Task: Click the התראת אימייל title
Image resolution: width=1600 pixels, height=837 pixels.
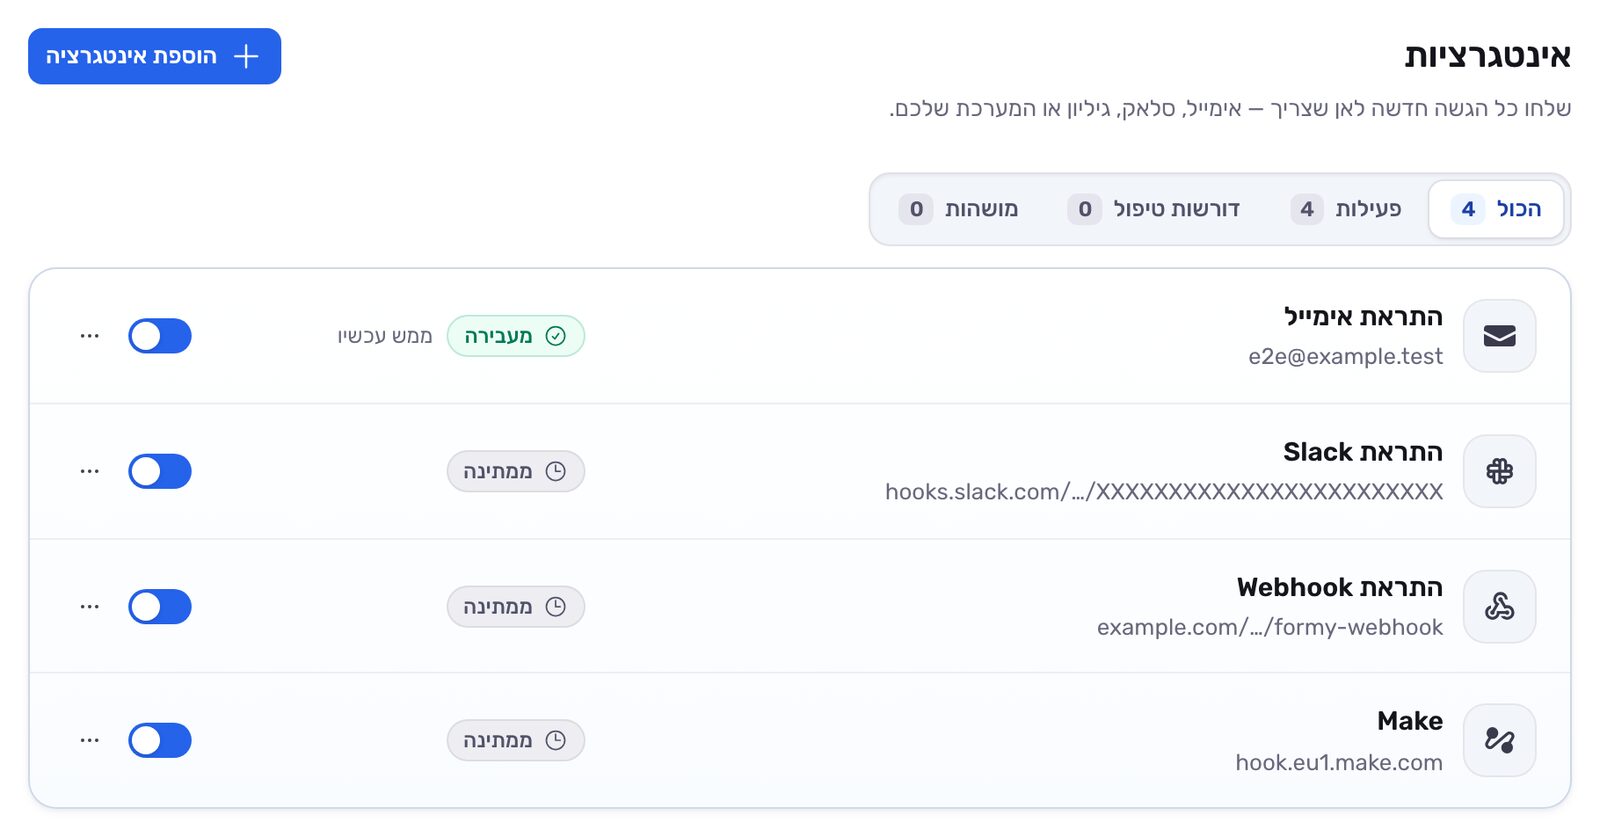Action: [x=1363, y=317]
